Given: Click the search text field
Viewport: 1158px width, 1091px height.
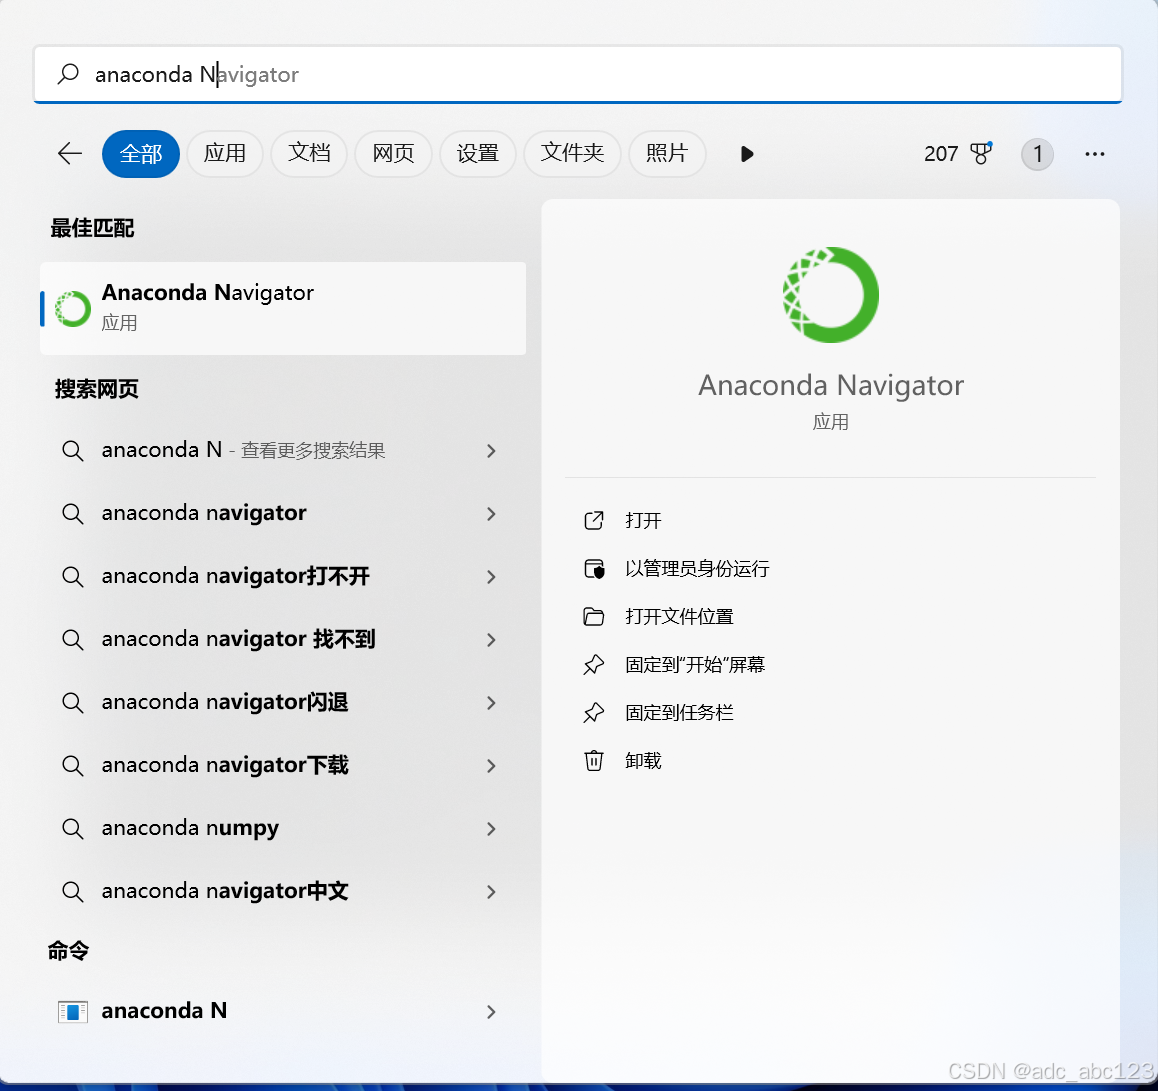Looking at the screenshot, I should click(578, 74).
